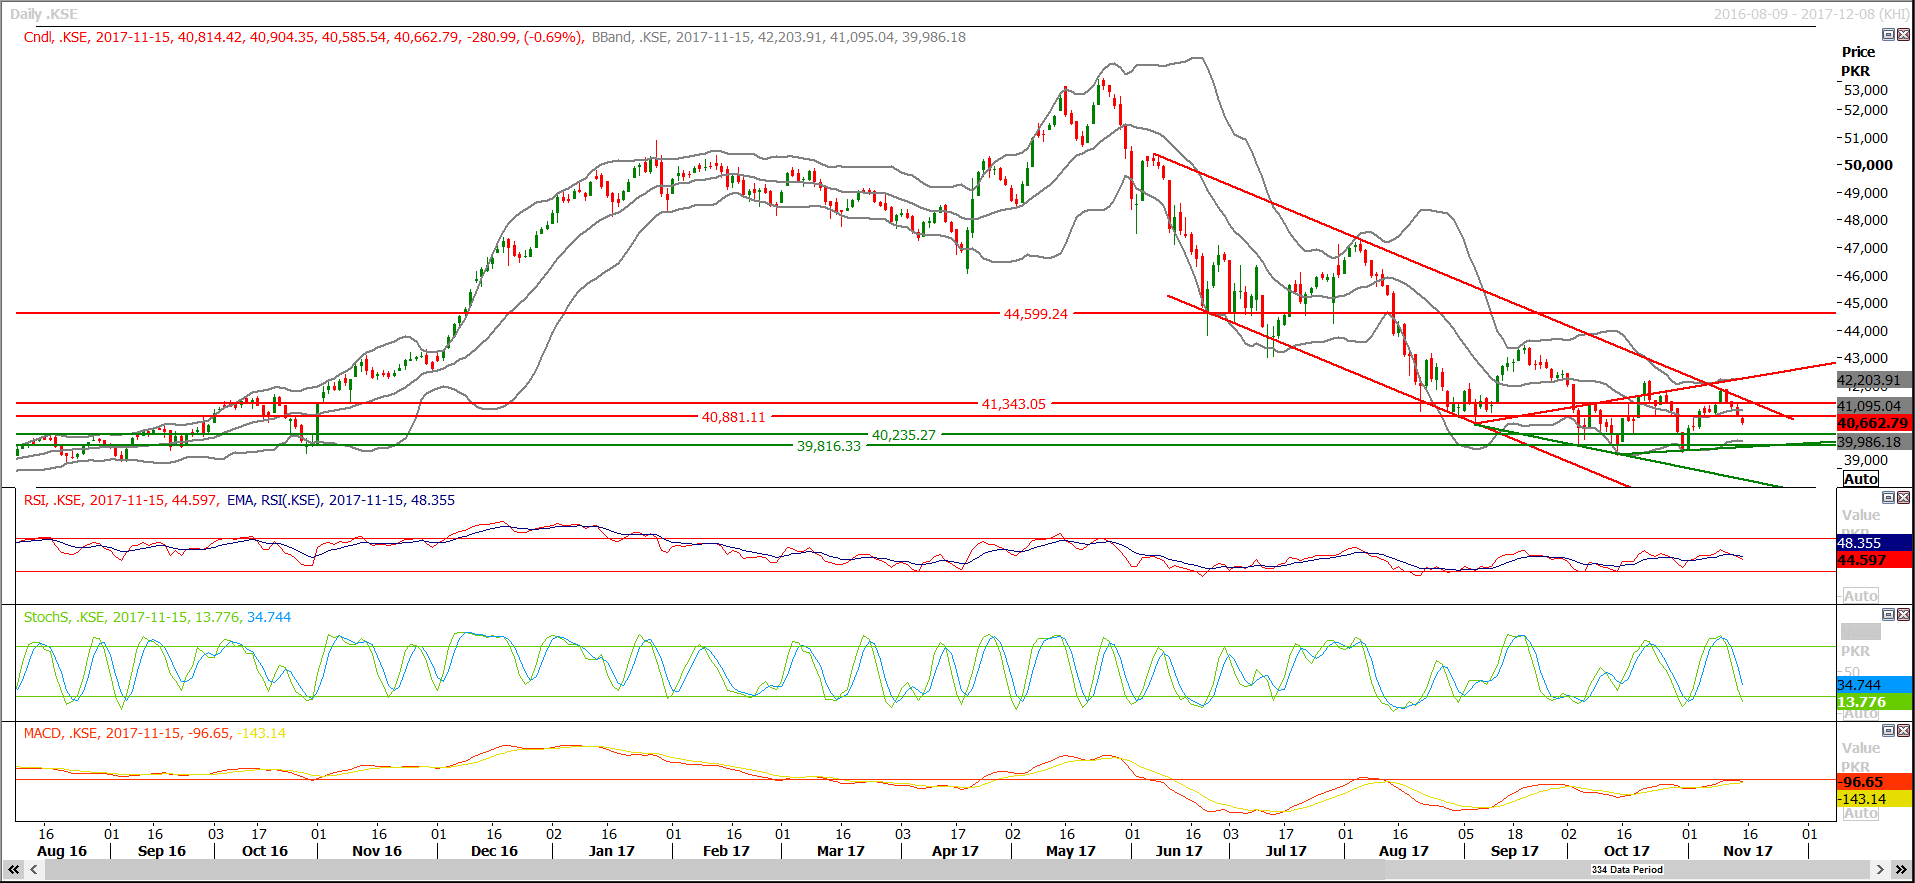Jump to the latest data with the double-right arrow
The image size is (1915, 883).
pos(1901,870)
